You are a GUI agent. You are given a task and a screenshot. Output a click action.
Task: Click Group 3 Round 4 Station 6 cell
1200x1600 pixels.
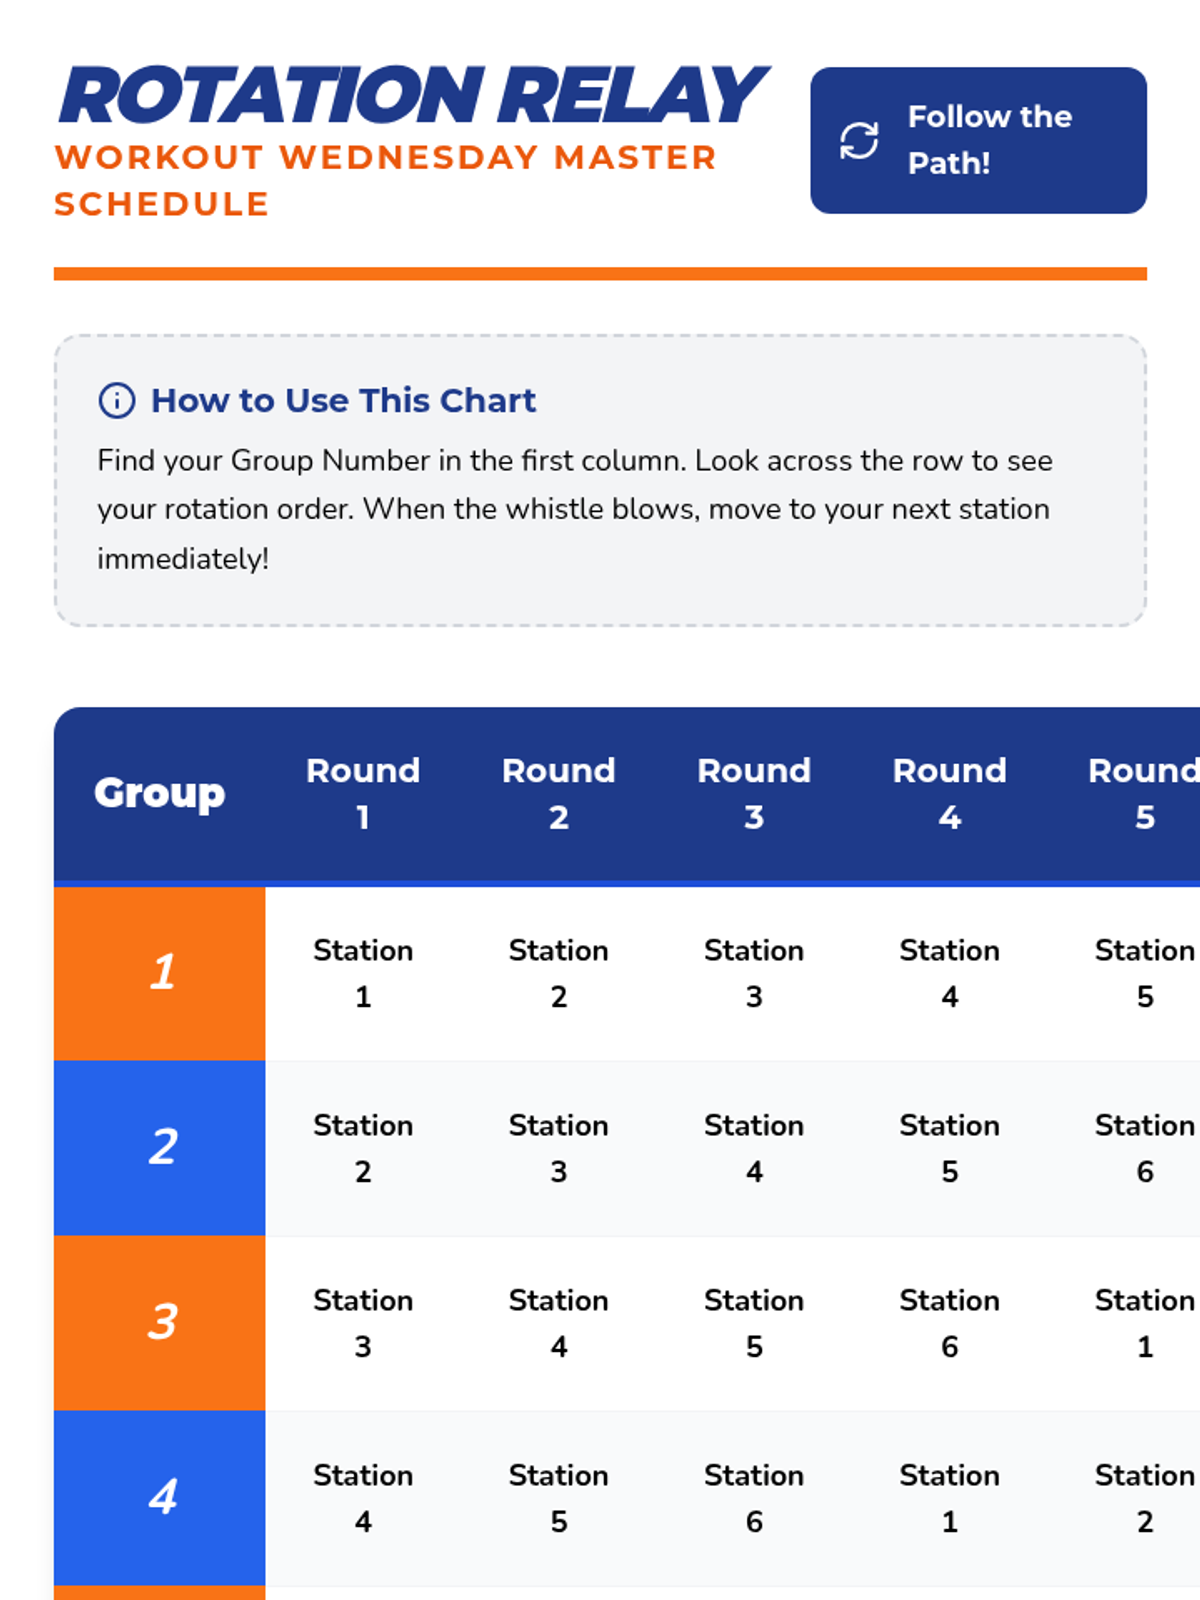point(950,1323)
